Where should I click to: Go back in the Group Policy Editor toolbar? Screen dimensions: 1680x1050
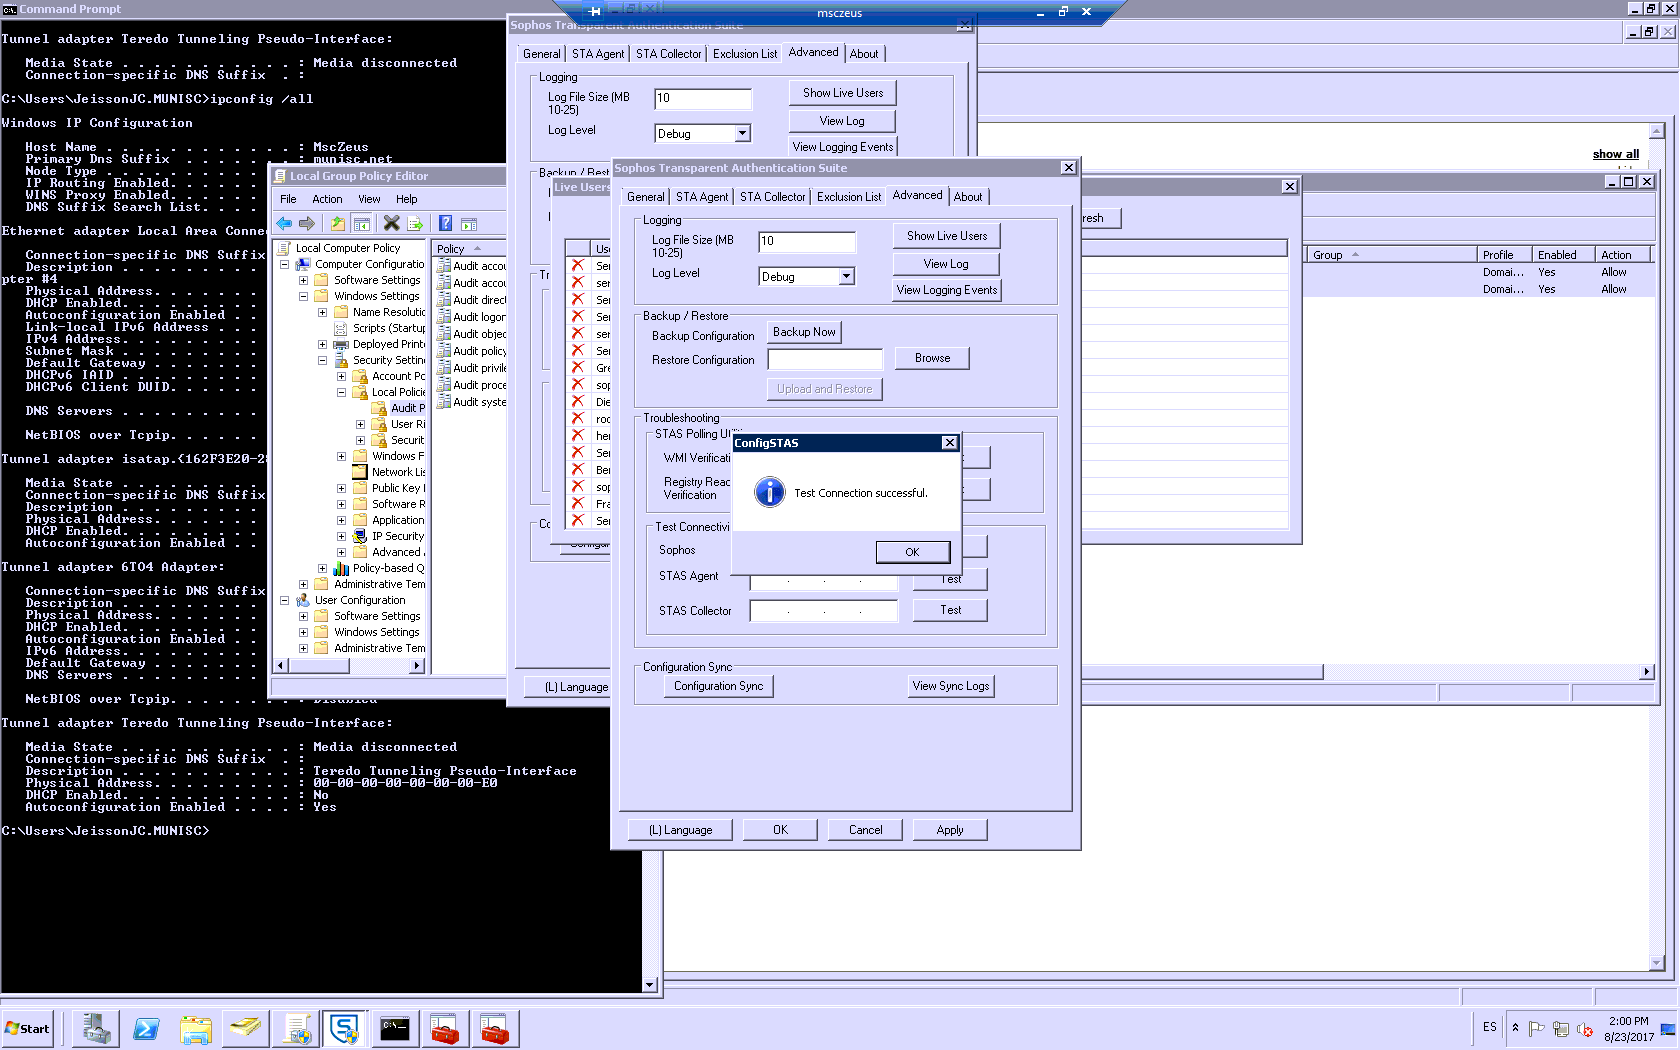[x=285, y=223]
